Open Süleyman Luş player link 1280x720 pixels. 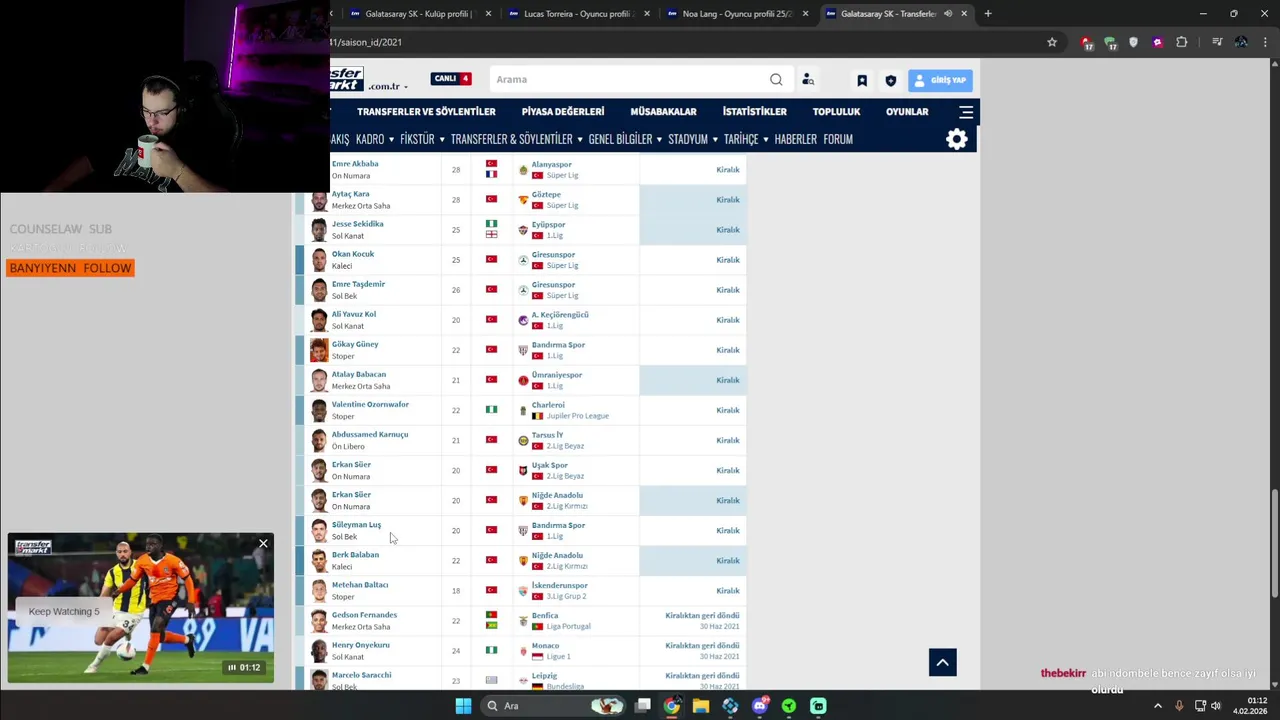tap(356, 525)
